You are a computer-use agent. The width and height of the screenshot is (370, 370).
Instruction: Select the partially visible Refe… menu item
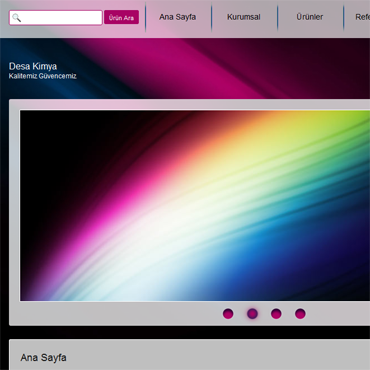362,17
